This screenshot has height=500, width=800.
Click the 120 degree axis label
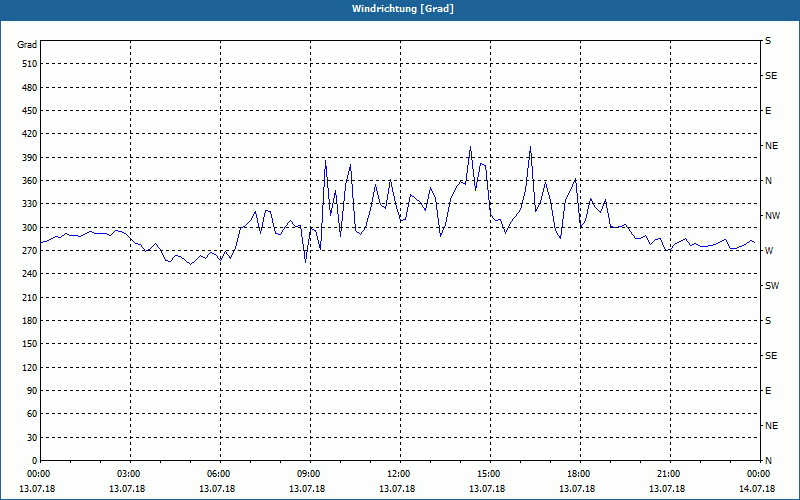coord(29,367)
